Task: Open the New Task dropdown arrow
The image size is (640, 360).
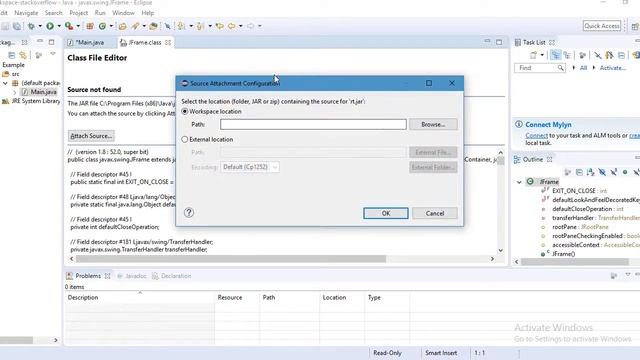Action: point(542,55)
